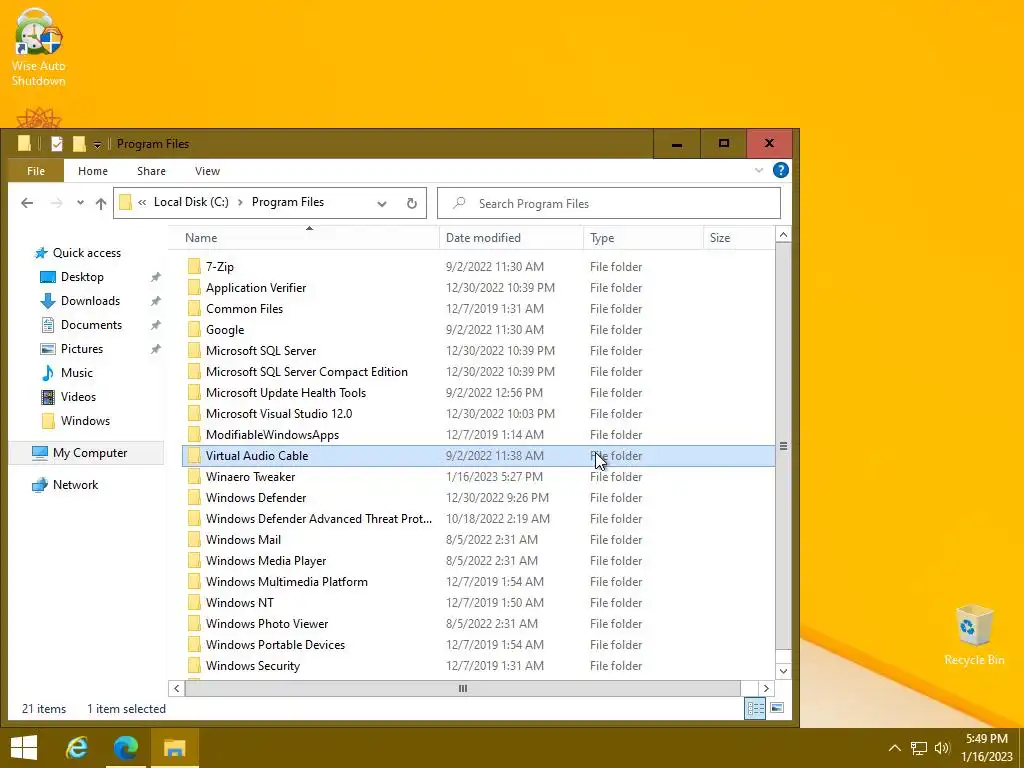Open Windows folder in navigation pane
1024x768 pixels.
point(85,421)
